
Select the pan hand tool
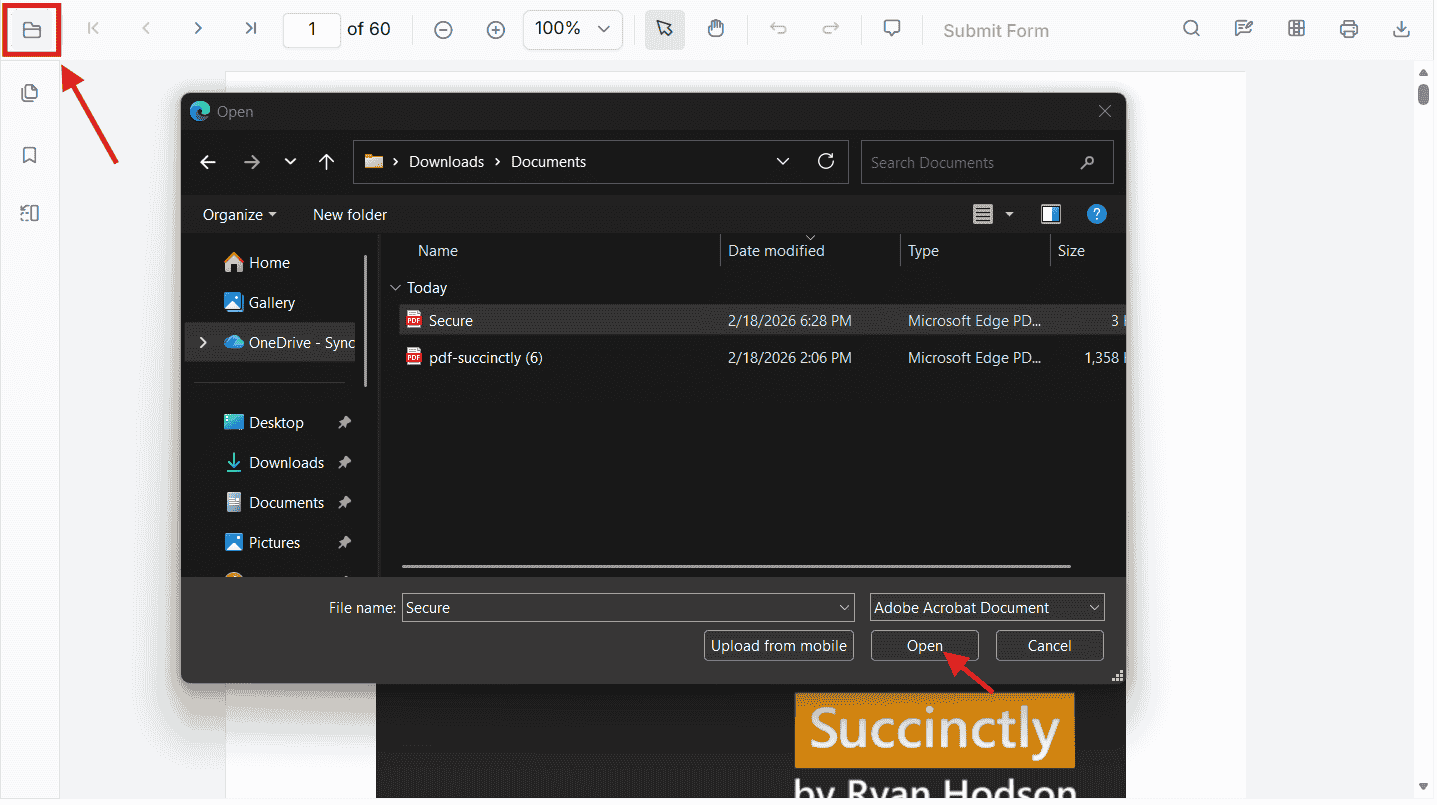coord(716,29)
